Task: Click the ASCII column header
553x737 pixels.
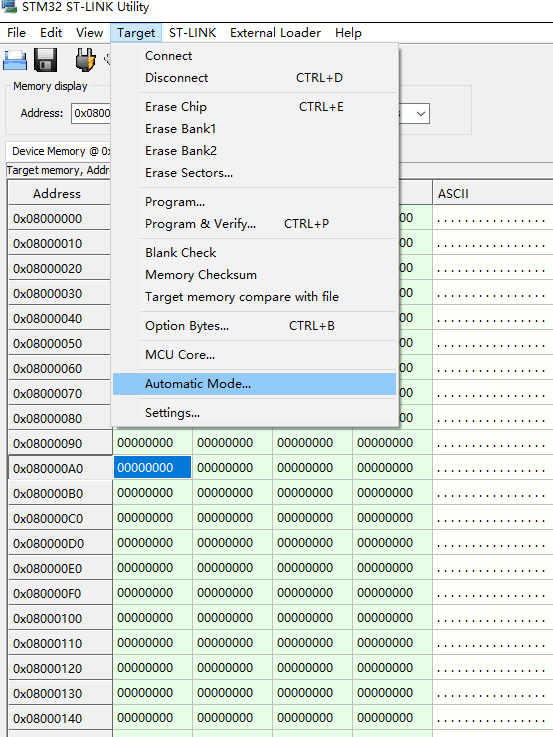Action: click(492, 193)
